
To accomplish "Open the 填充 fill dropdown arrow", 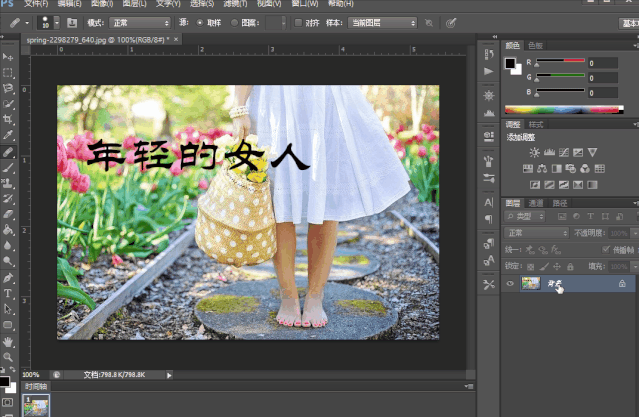I will (635, 267).
